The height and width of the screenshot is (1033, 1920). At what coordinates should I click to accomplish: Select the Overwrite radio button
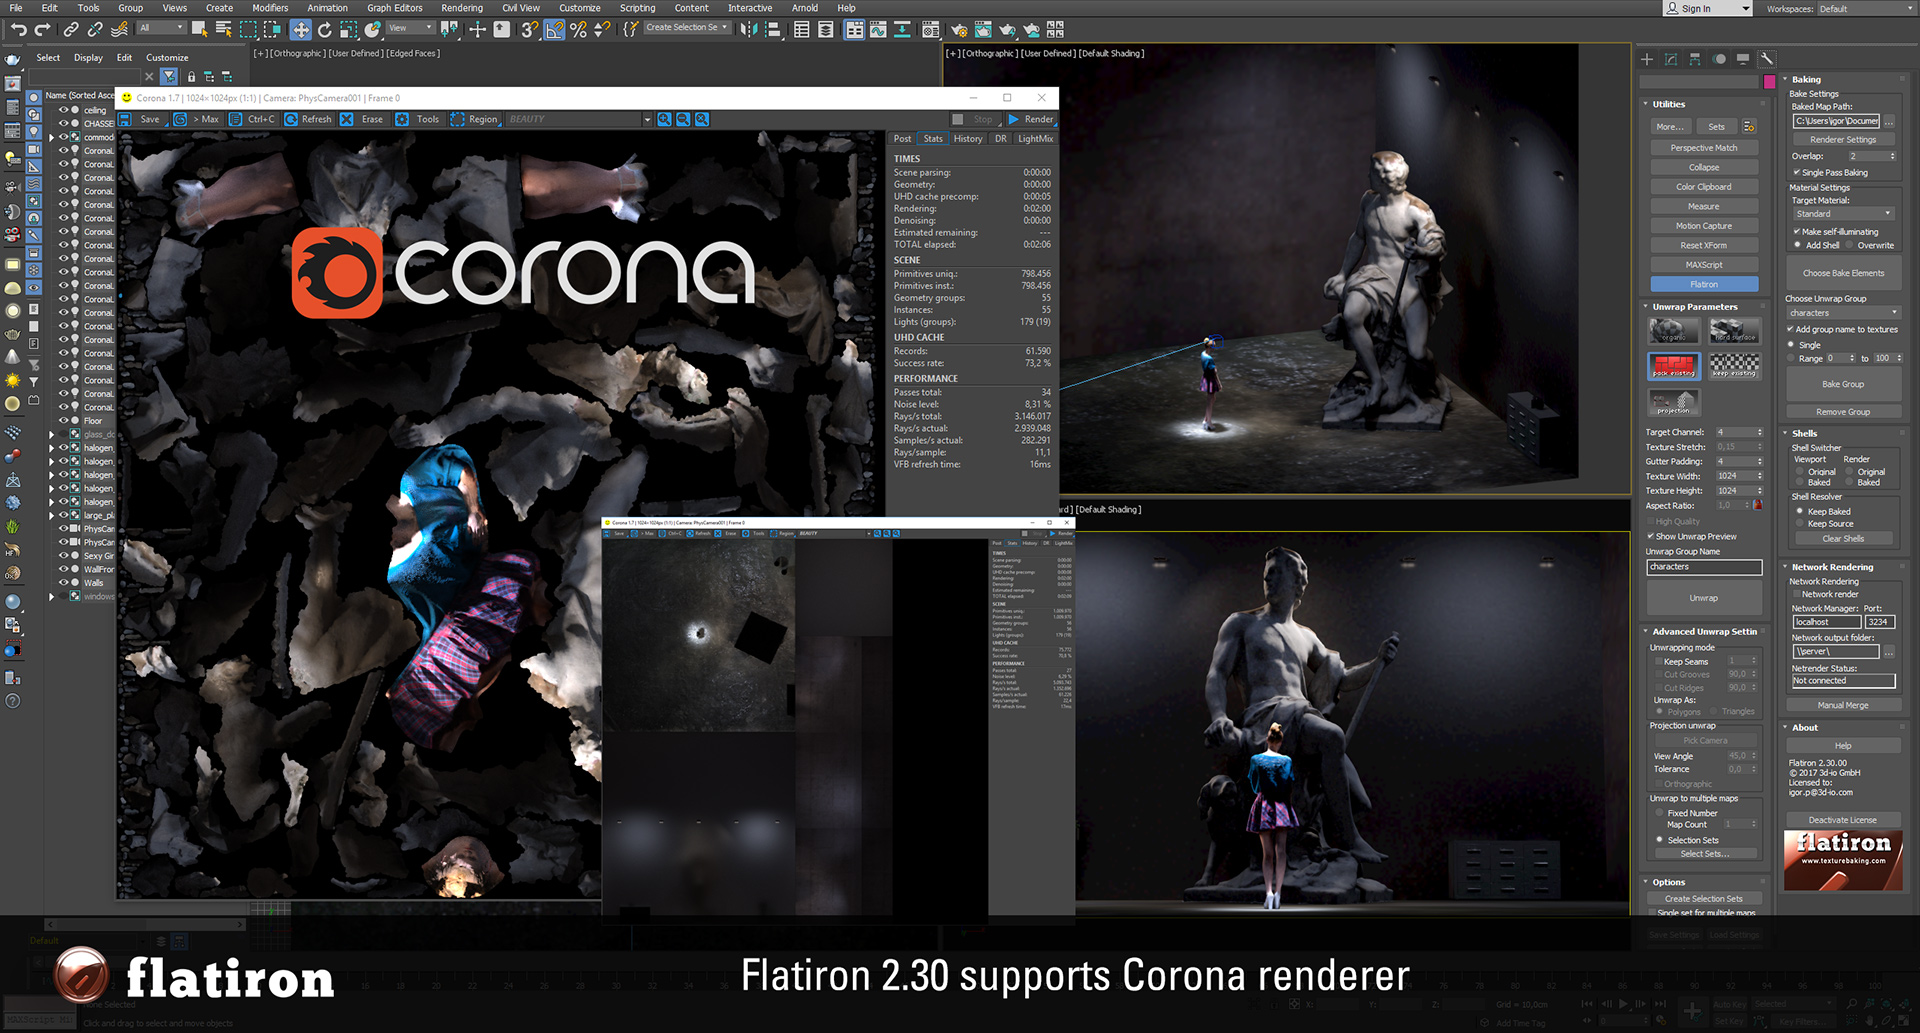[x=1849, y=245]
